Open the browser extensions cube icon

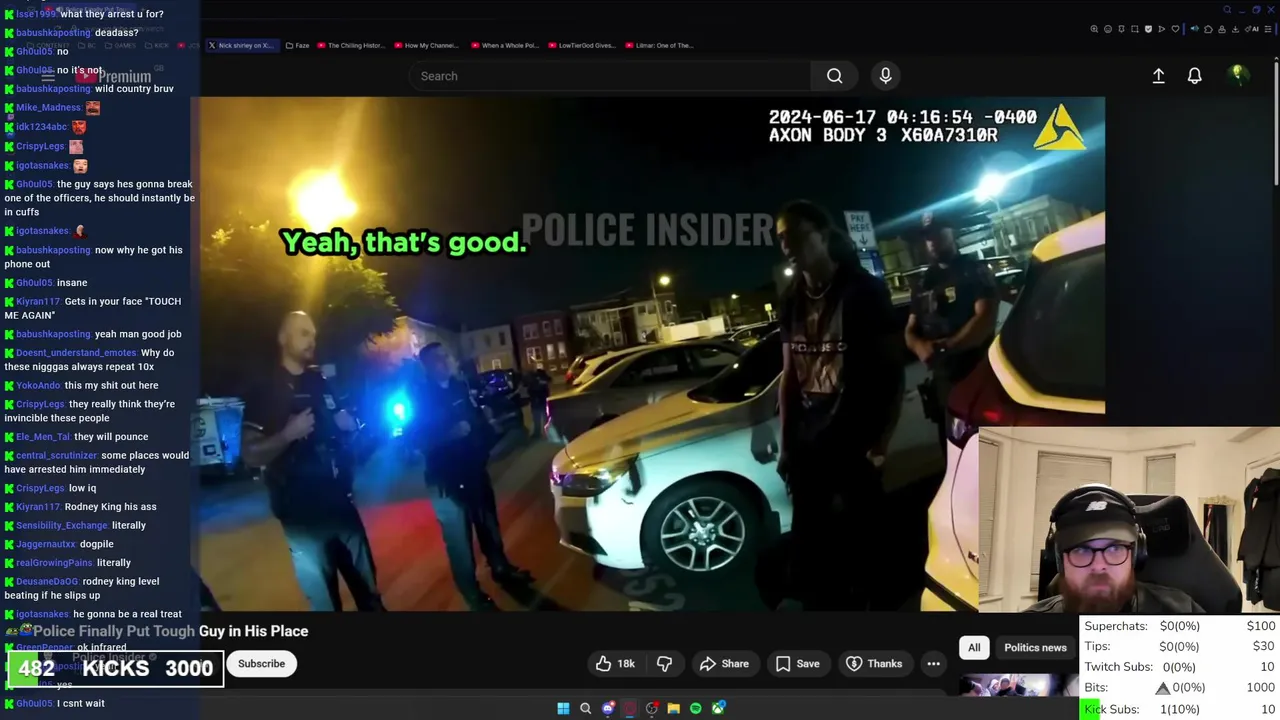click(1208, 29)
